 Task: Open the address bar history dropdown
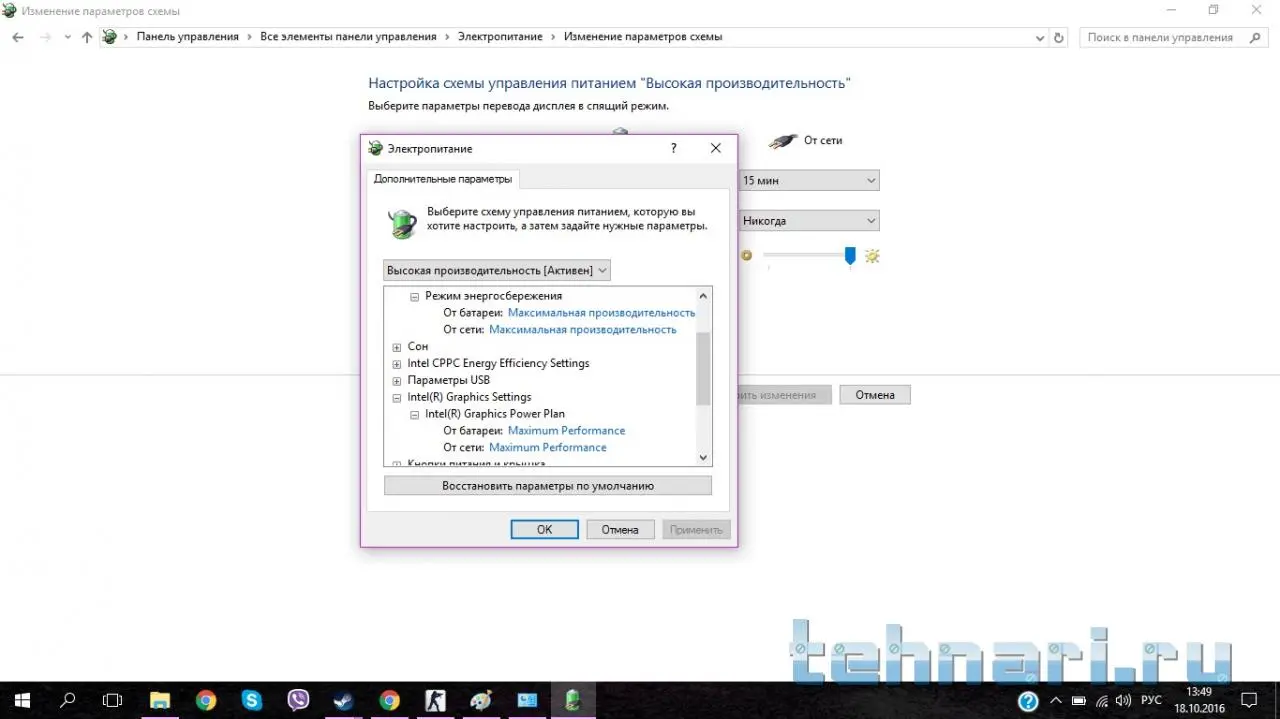[x=1040, y=37]
